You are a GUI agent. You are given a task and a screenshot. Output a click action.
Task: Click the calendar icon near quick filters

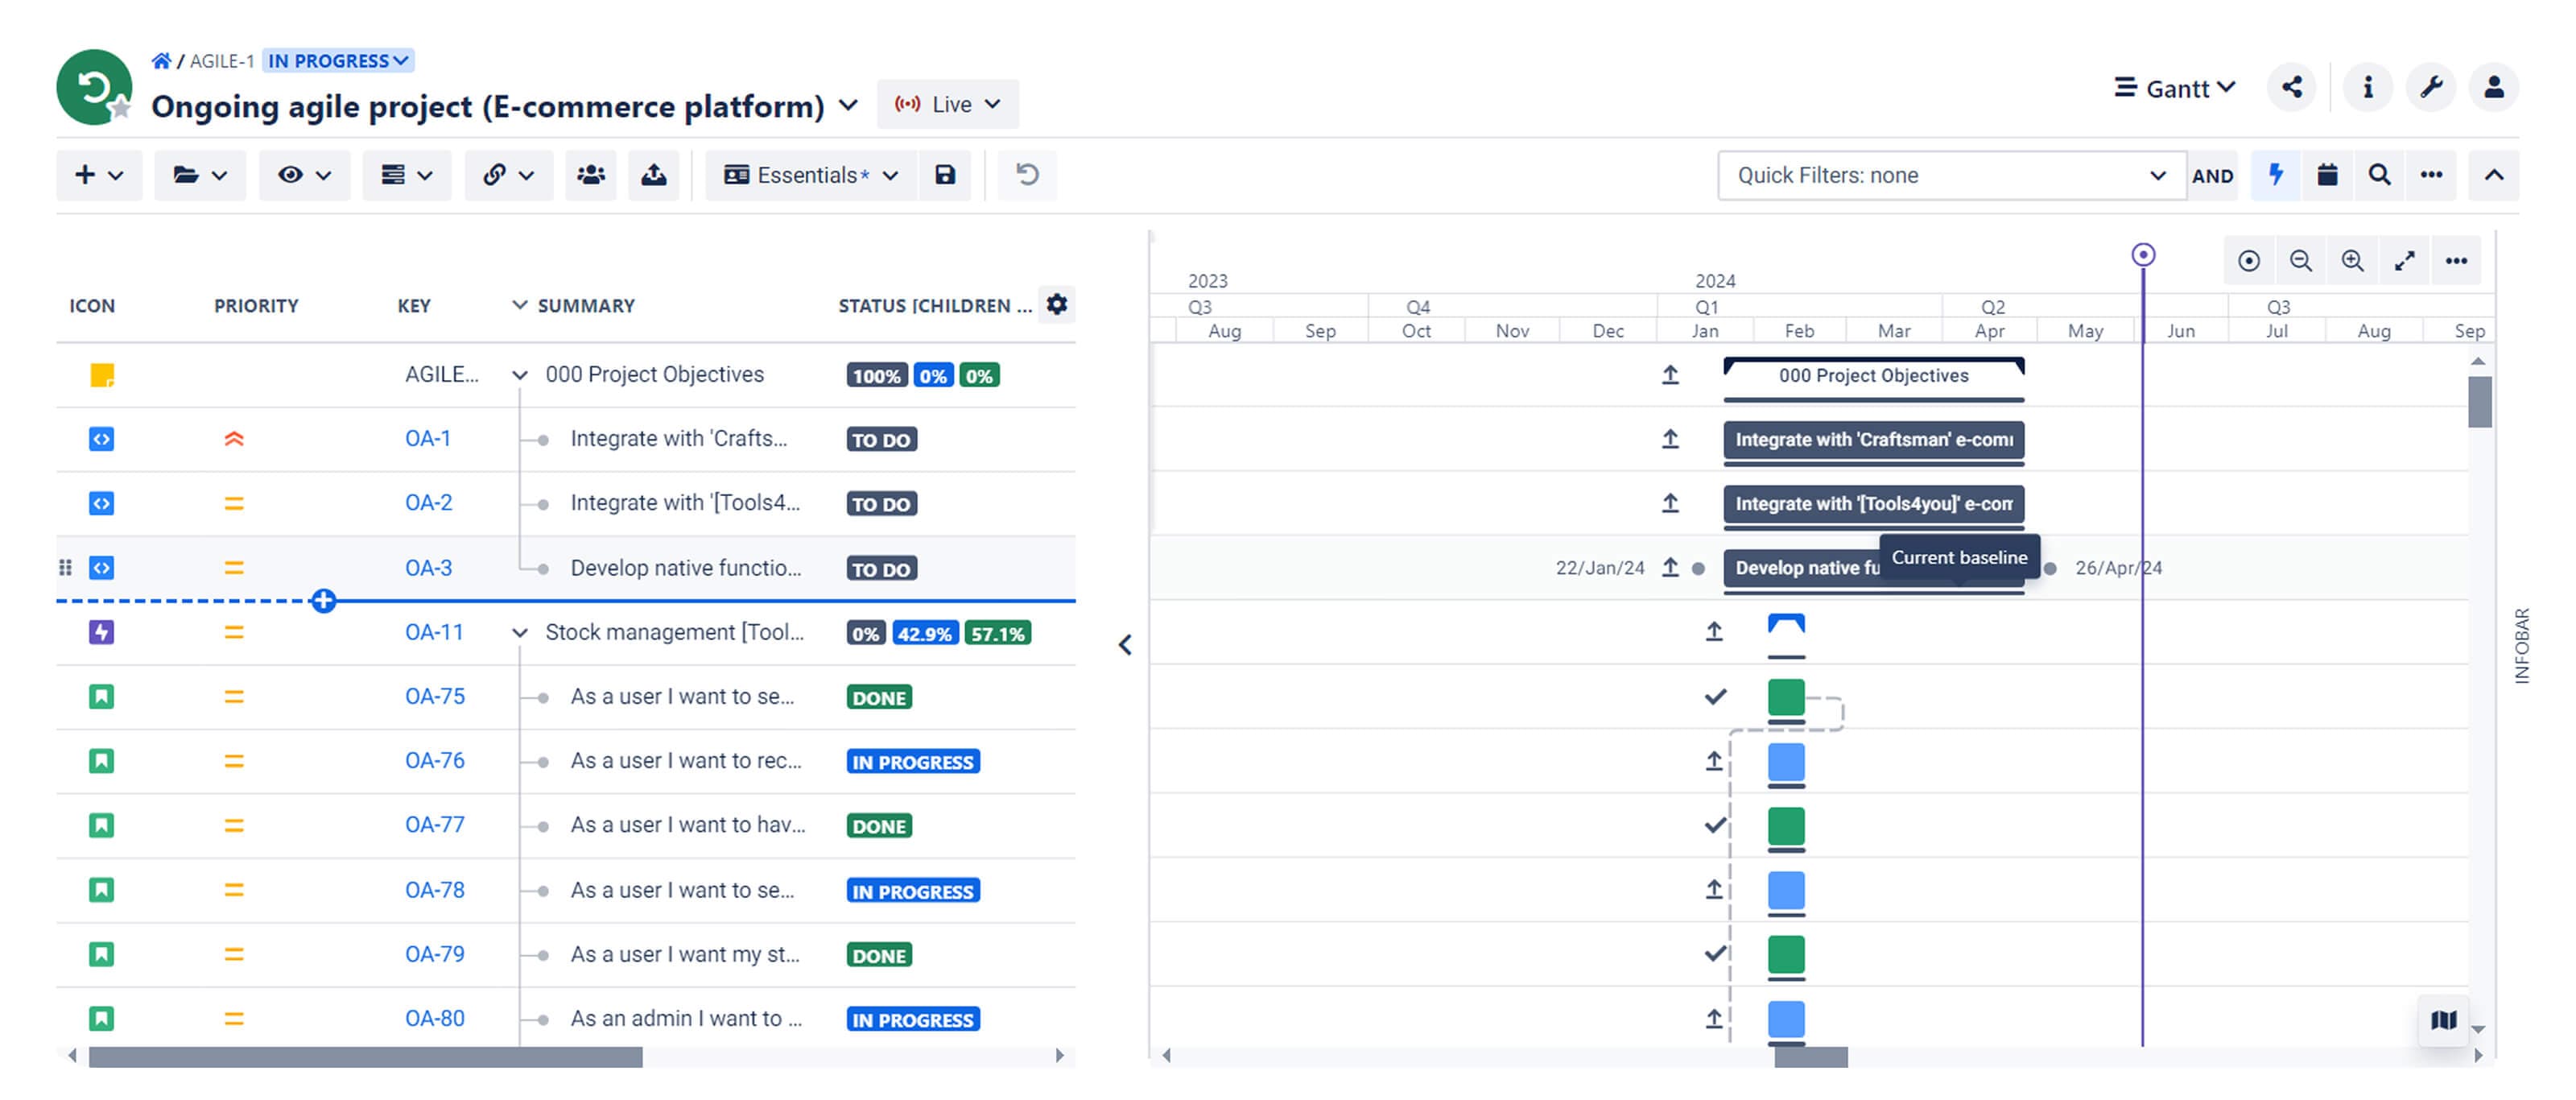coord(2327,175)
